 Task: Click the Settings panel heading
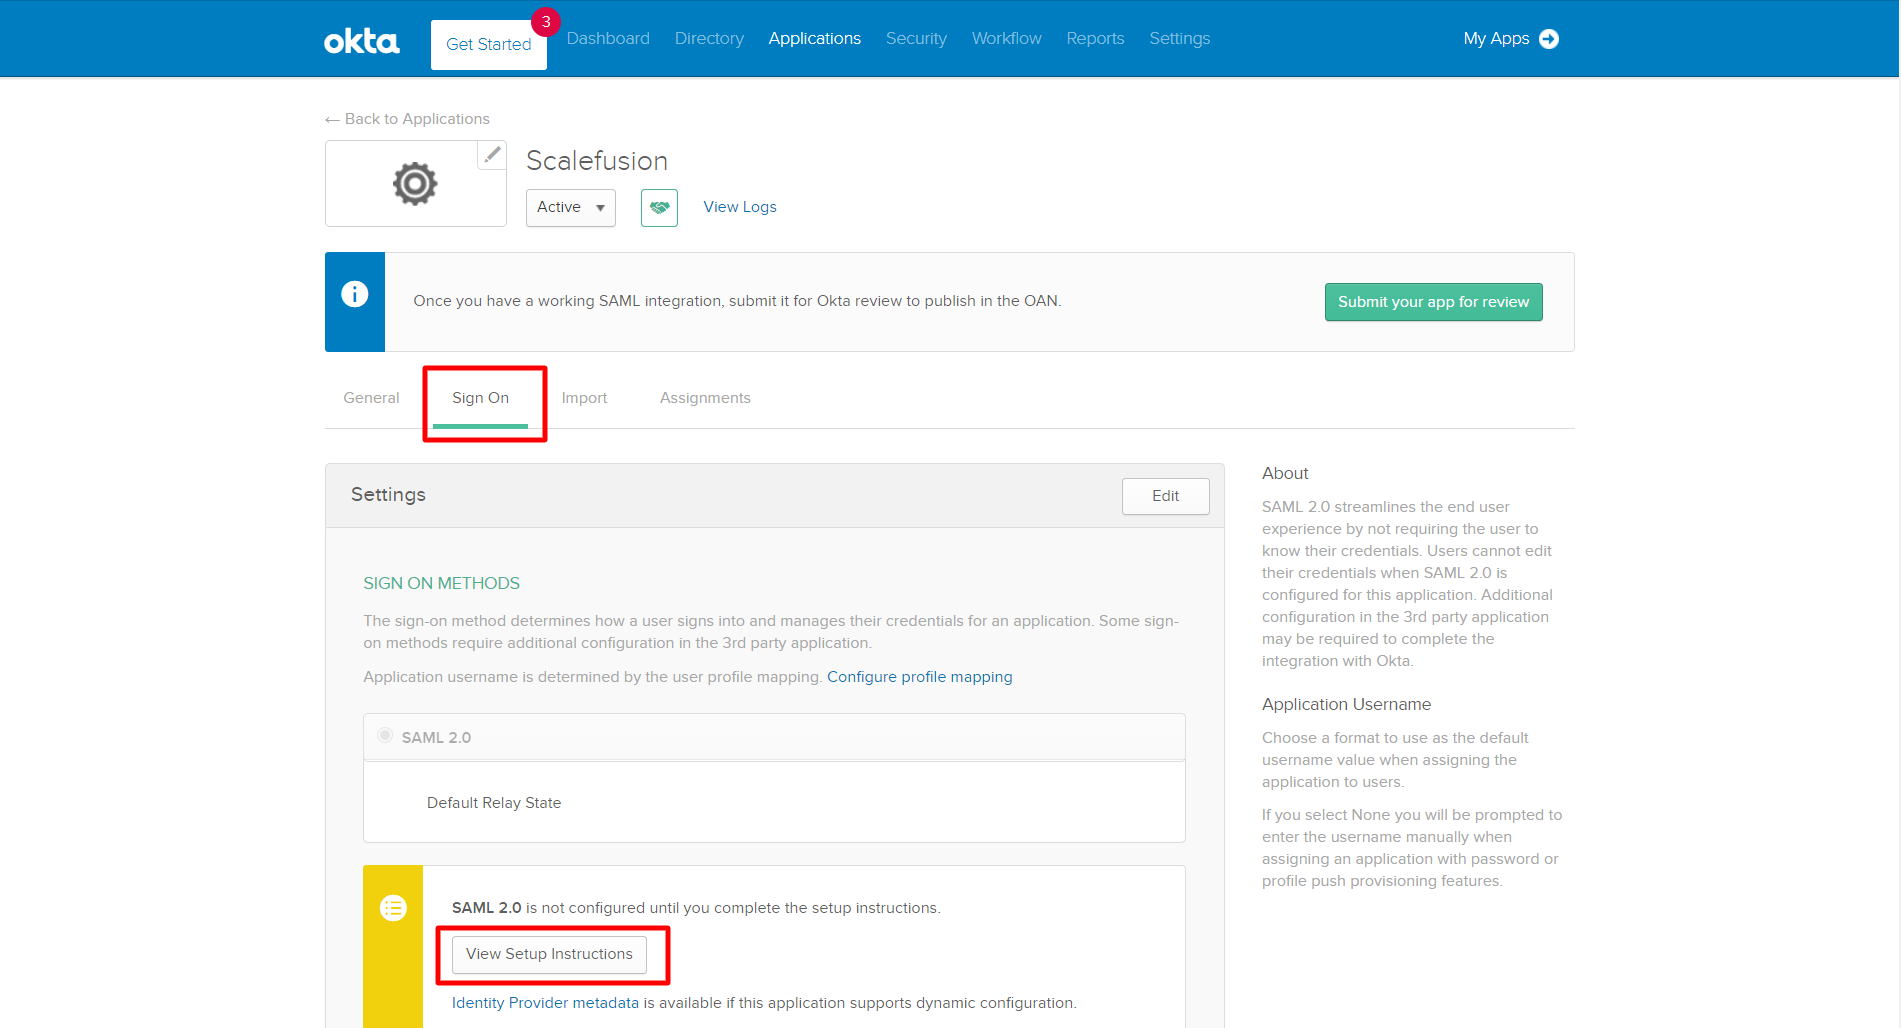(388, 495)
